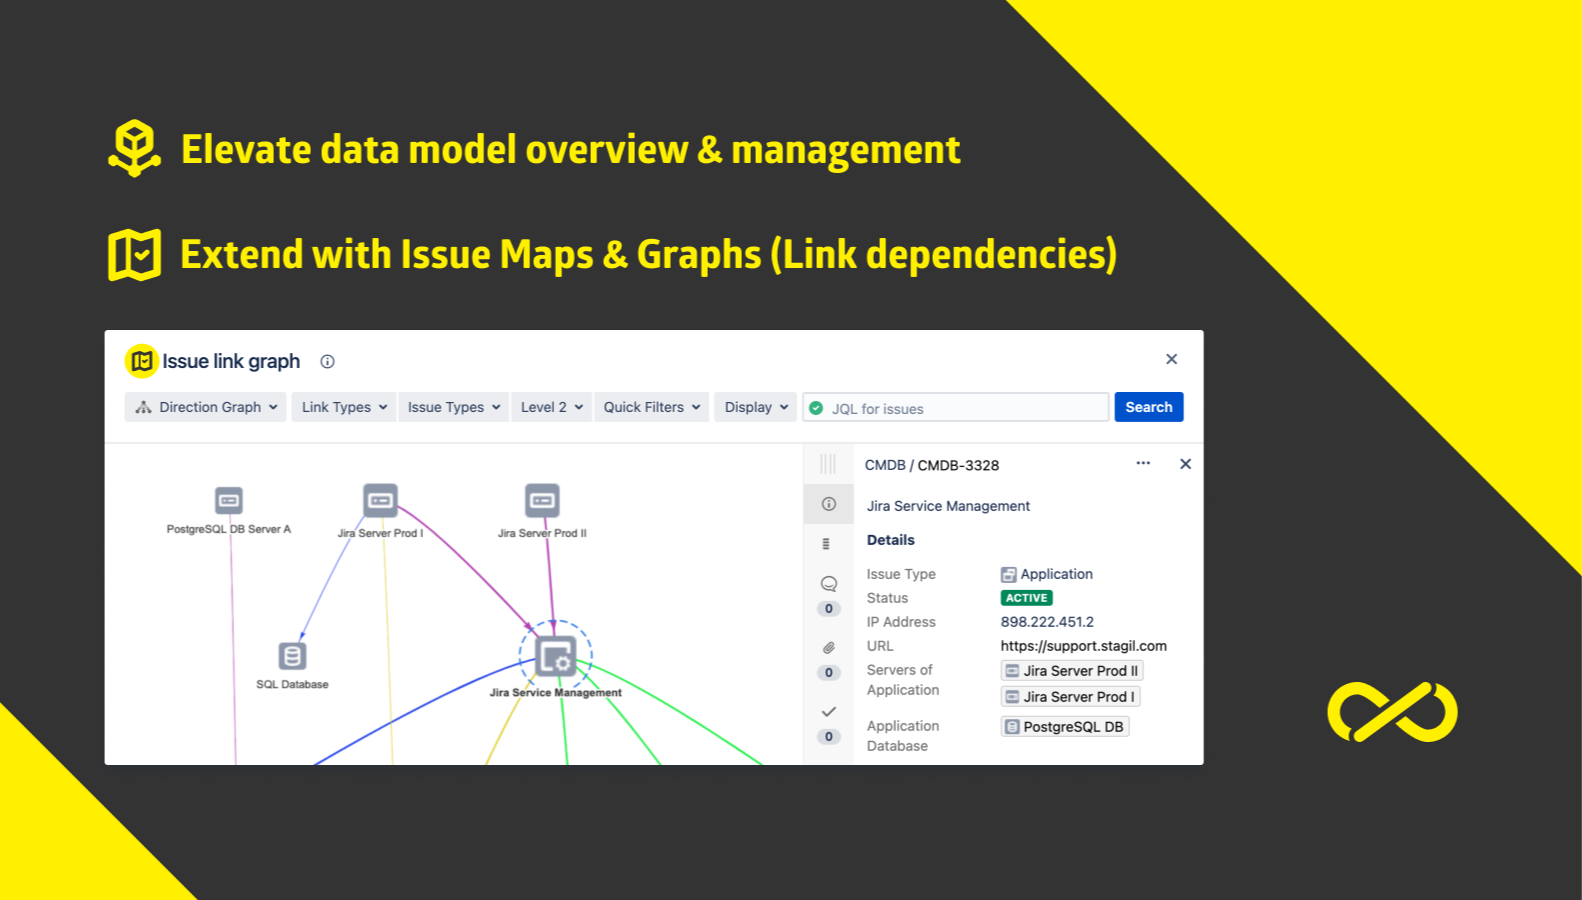The height and width of the screenshot is (900, 1582).
Task: Open the Quick Filters dropdown
Action: [652, 407]
